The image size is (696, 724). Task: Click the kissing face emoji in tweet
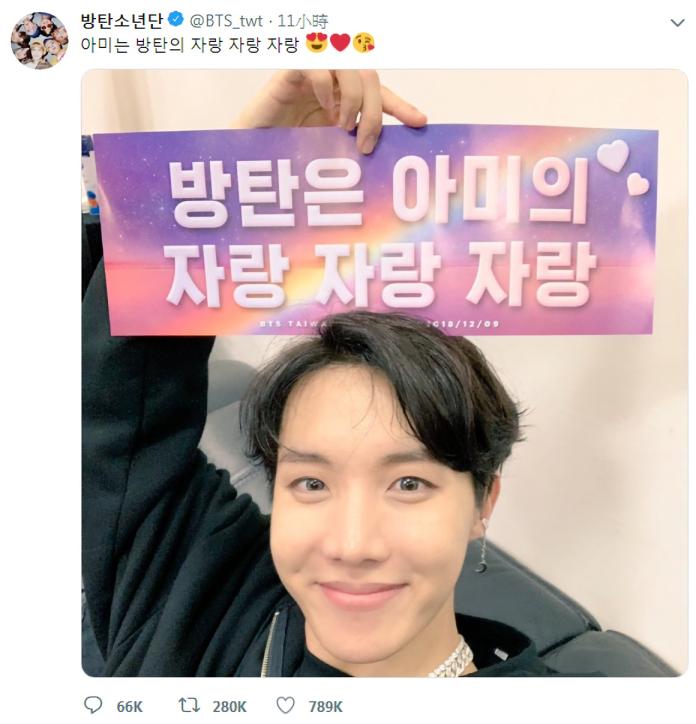click(x=363, y=43)
